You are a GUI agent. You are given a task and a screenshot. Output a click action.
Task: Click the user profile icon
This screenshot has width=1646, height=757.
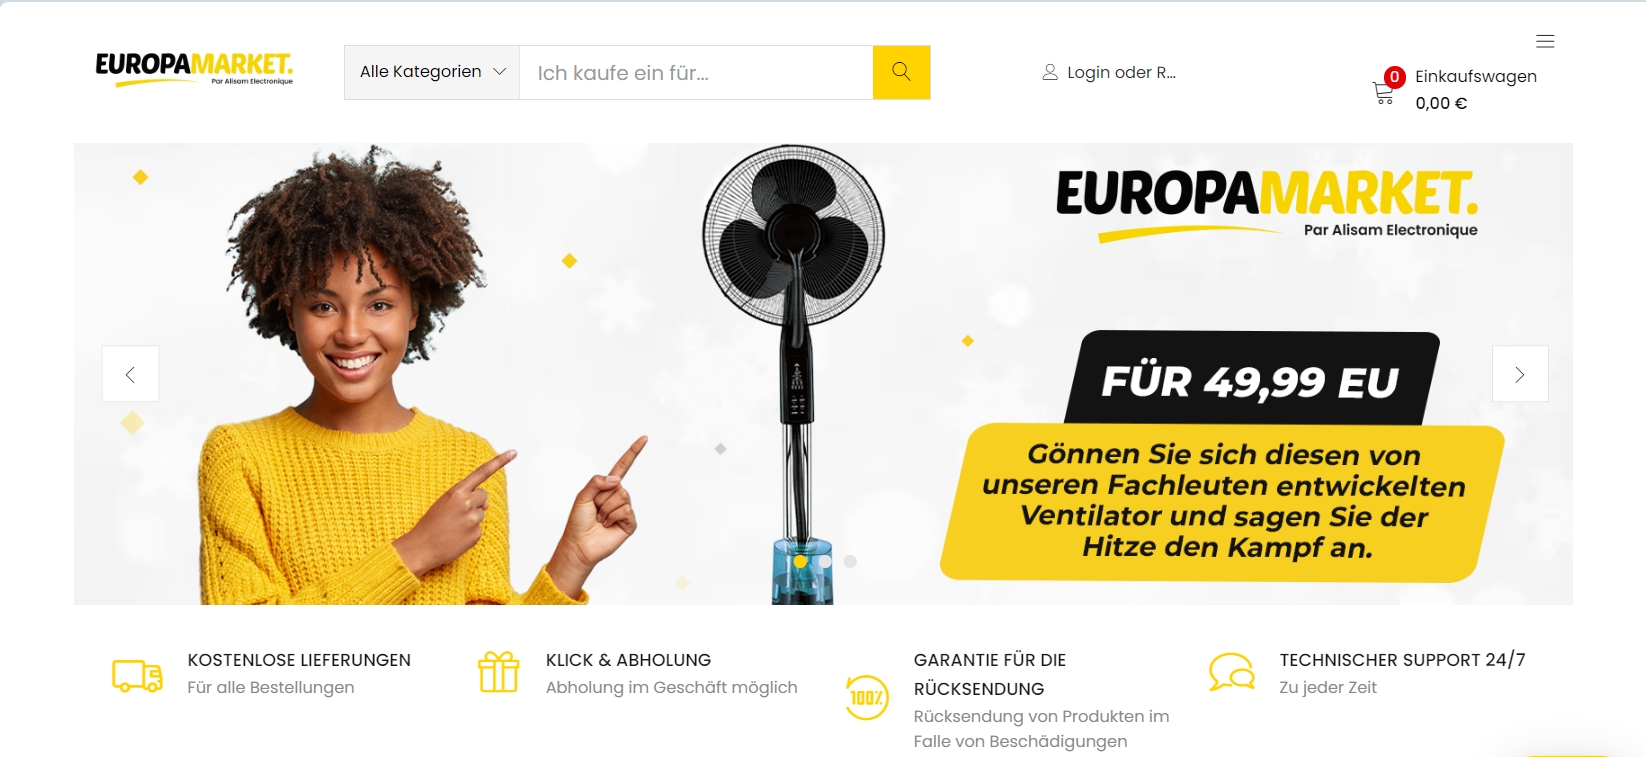(1050, 72)
